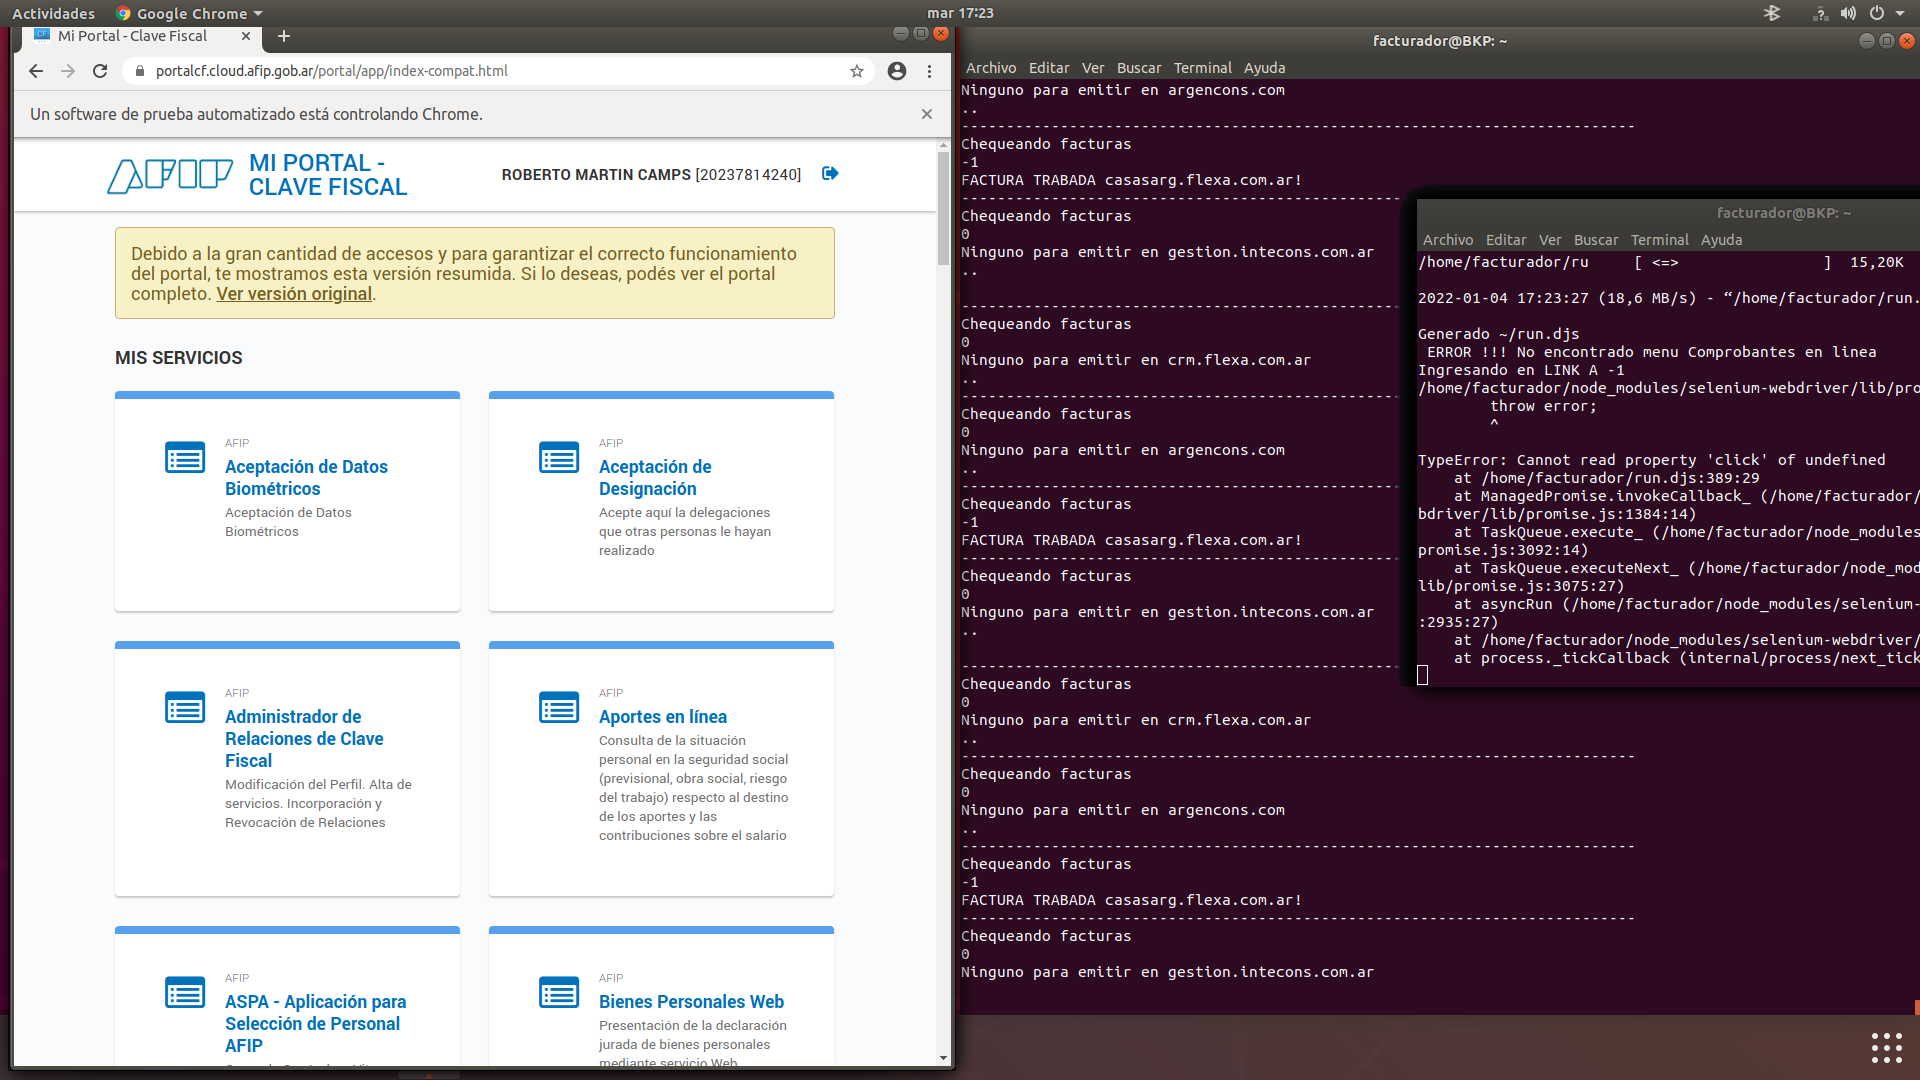Click the Aceptación de Datos Biométricos icon
Screen dimensions: 1920x1080
185,458
